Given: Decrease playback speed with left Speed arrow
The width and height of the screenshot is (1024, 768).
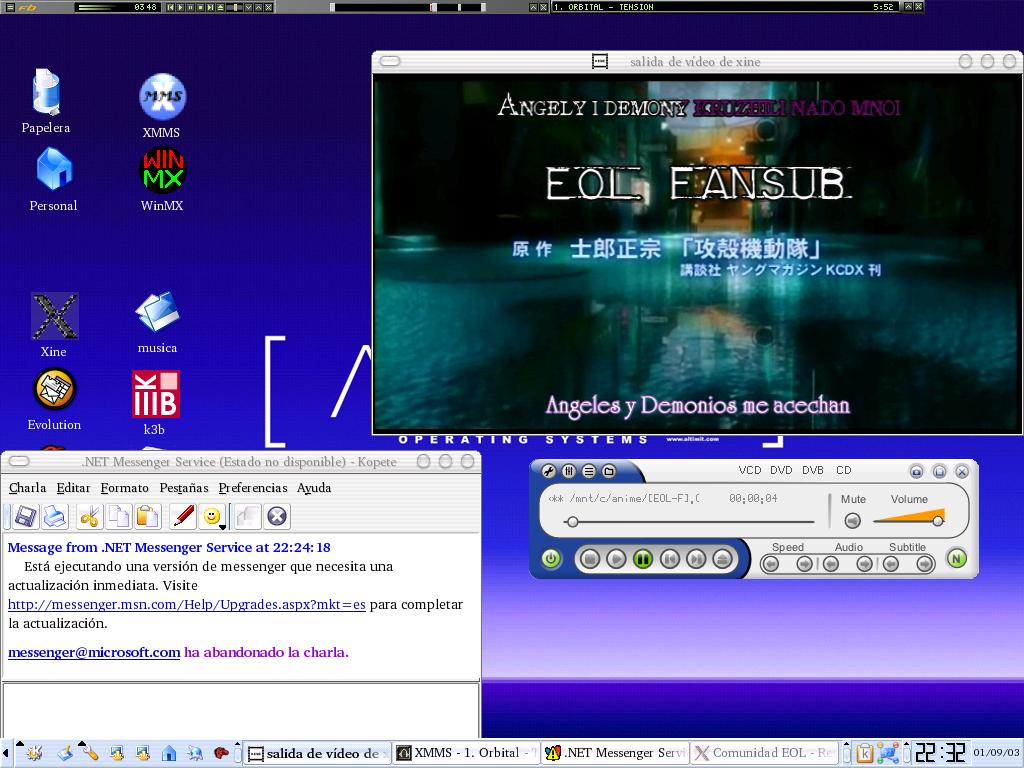Looking at the screenshot, I should point(771,564).
